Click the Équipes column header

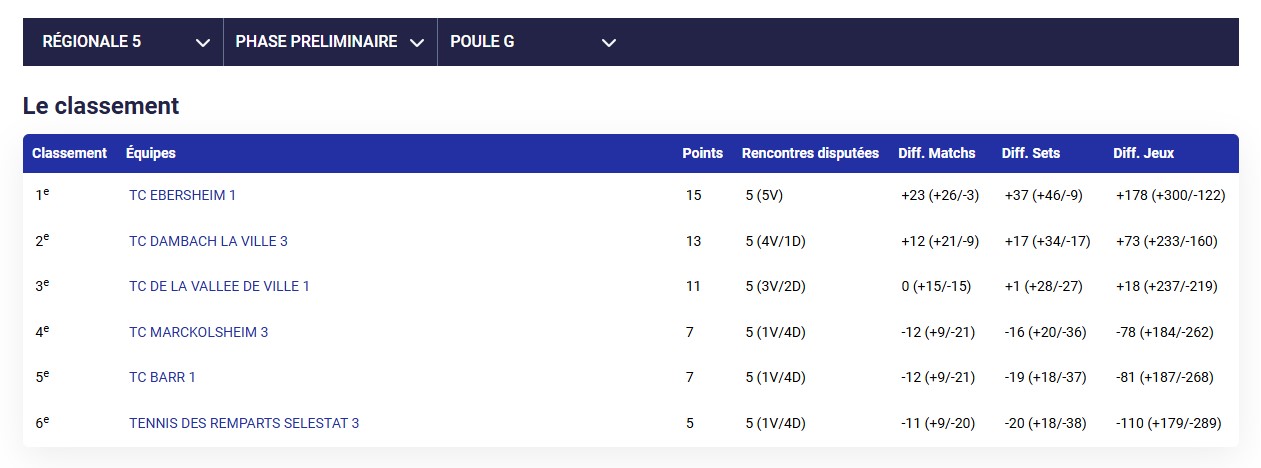point(151,154)
